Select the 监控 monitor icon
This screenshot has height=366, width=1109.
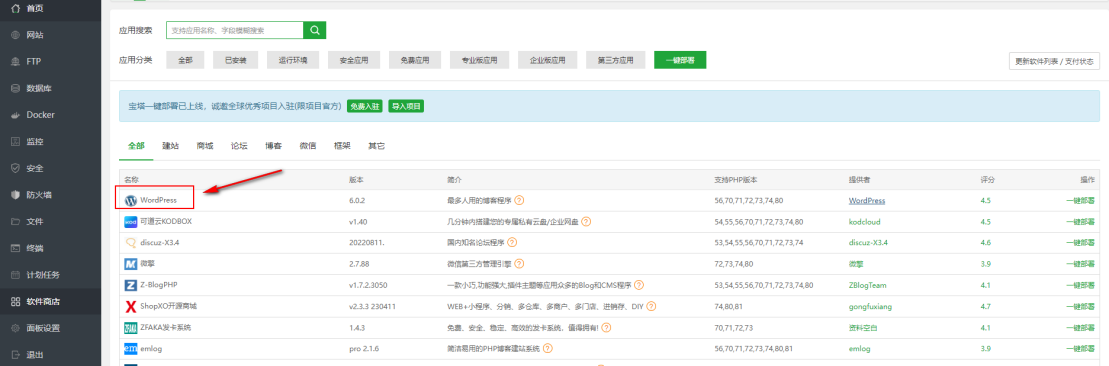click(16, 142)
